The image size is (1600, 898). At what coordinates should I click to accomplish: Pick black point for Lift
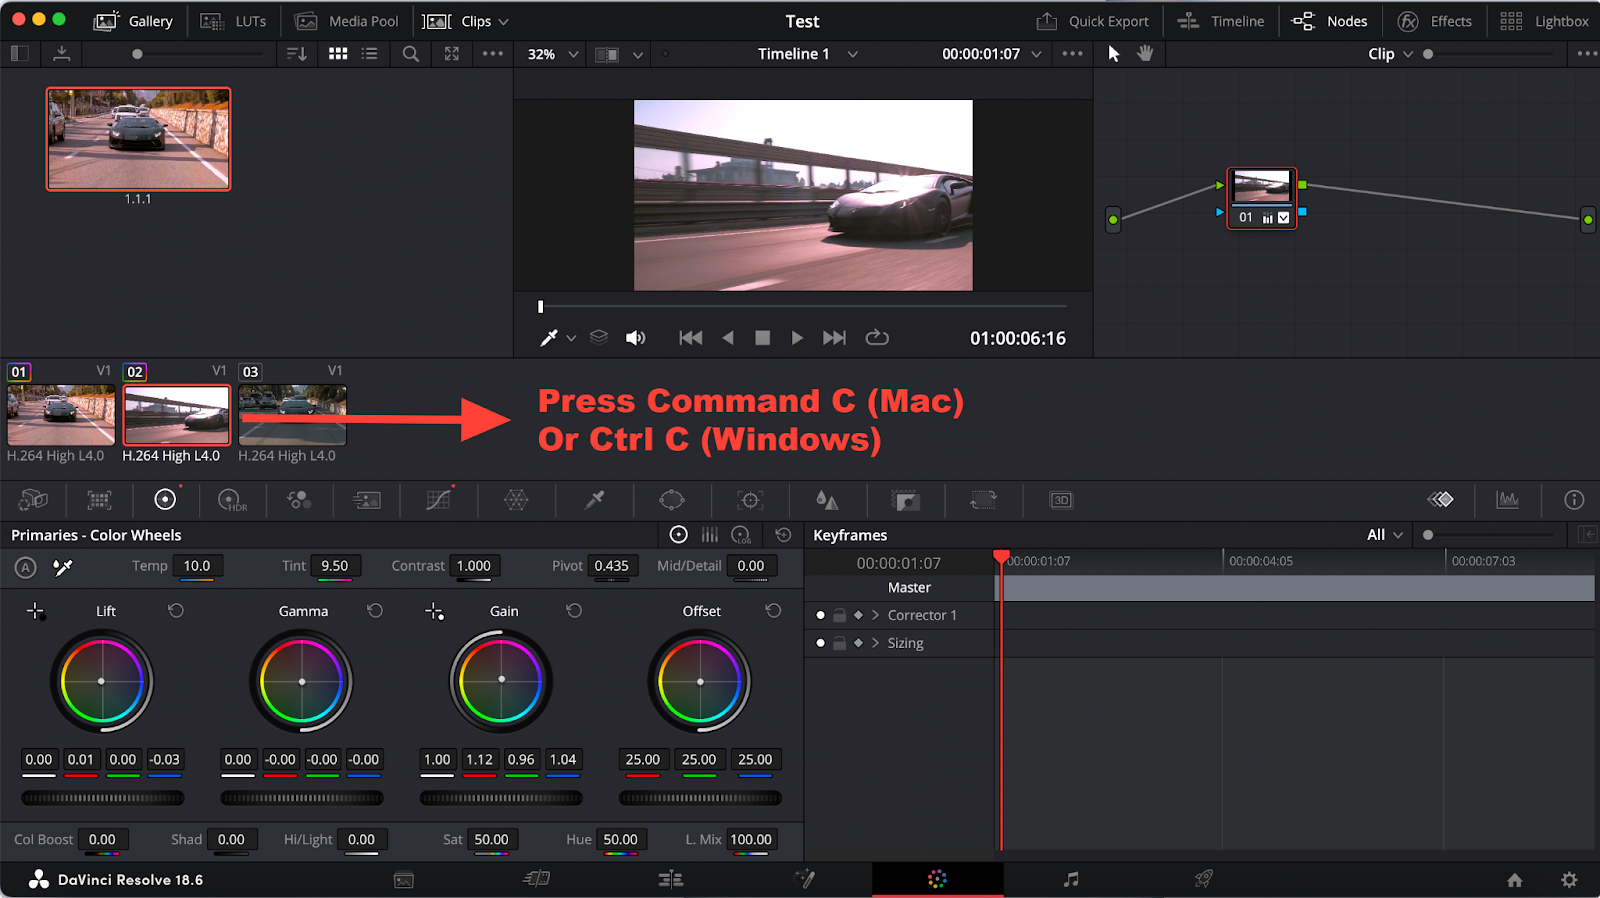[x=36, y=611]
